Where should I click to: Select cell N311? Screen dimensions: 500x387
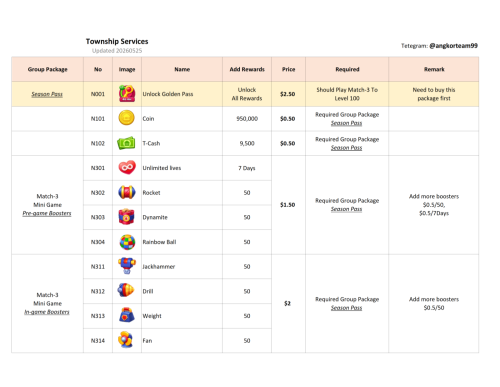[98, 267]
